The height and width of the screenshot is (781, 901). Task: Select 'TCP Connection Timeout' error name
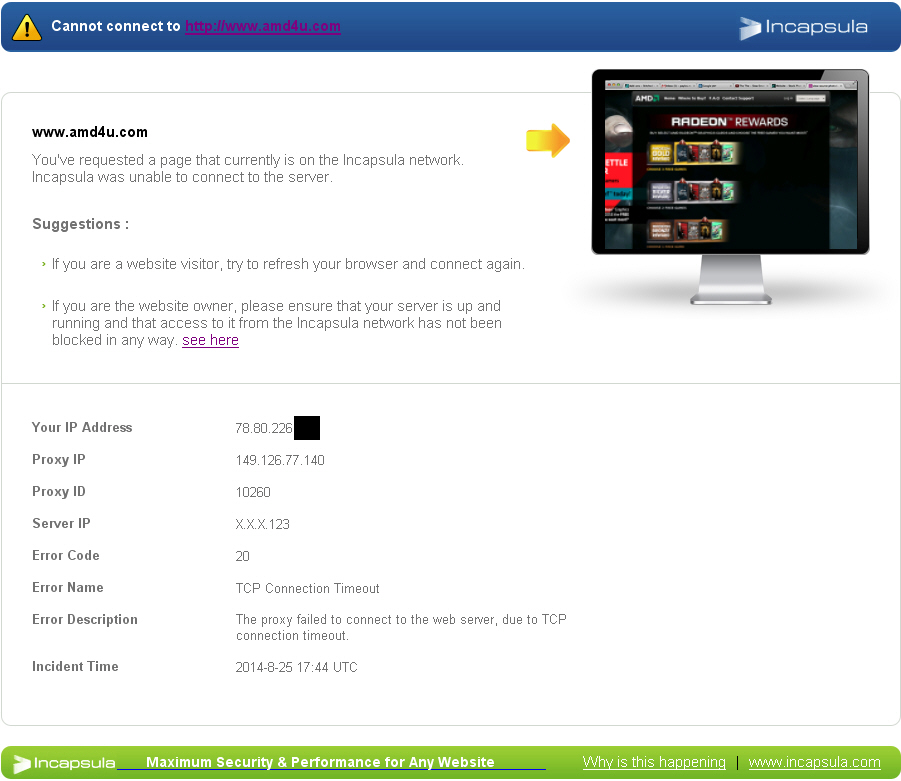(x=307, y=588)
